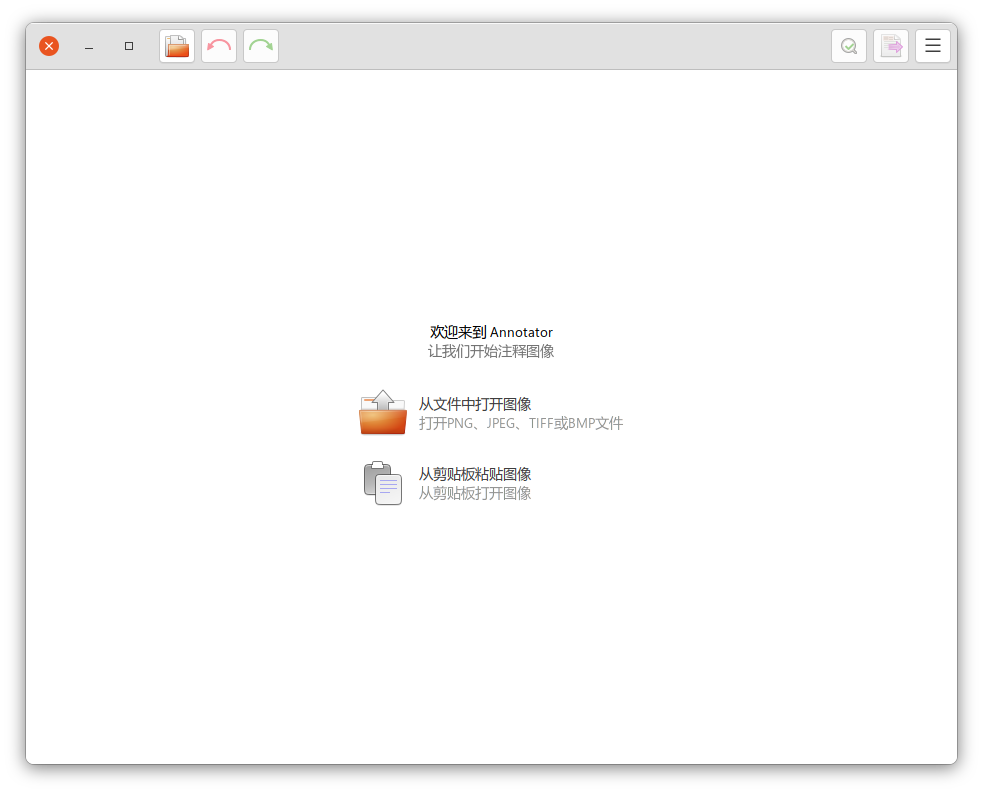Click the text 打开PNG、JPEG、TIFF或BMP文件
This screenshot has width=983, height=793.
pos(521,423)
